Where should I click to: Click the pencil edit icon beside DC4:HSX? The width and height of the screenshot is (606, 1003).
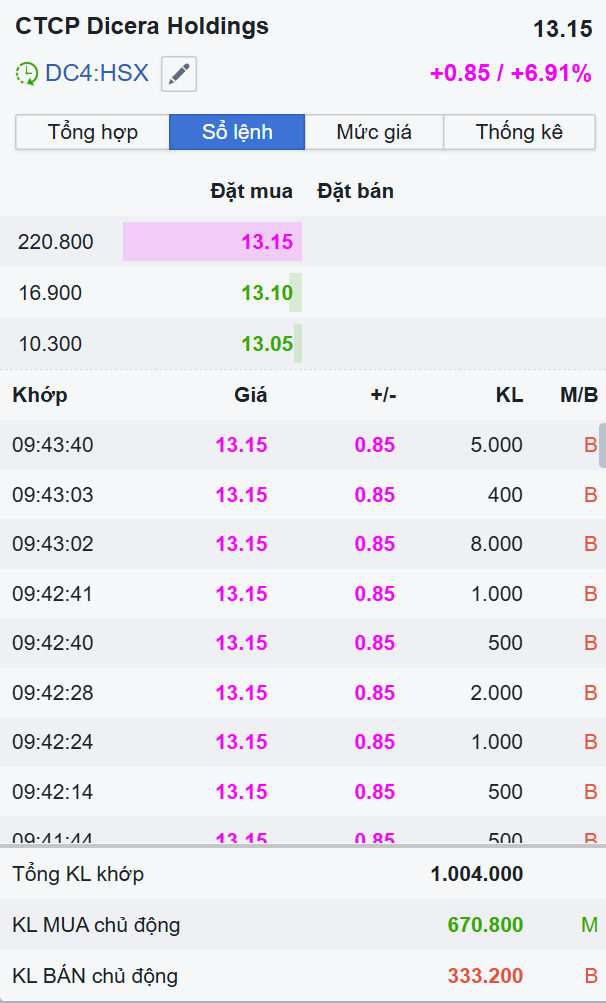179,74
